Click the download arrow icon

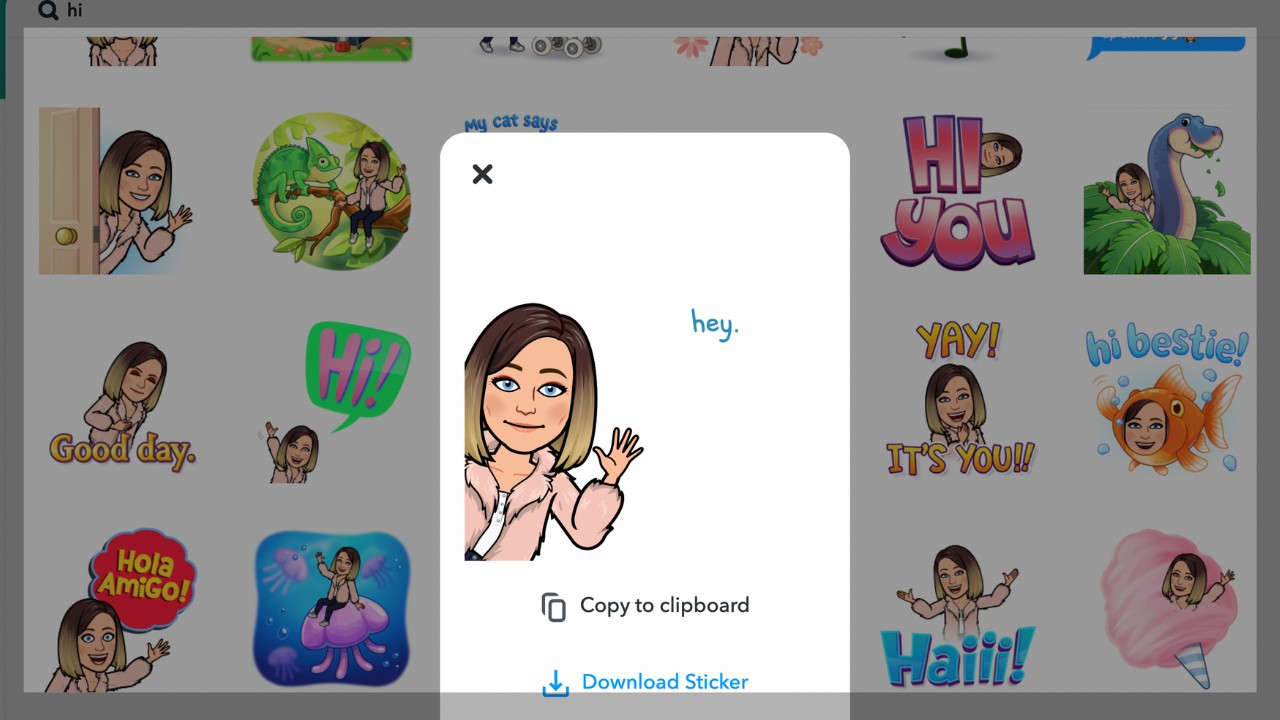[x=555, y=683]
